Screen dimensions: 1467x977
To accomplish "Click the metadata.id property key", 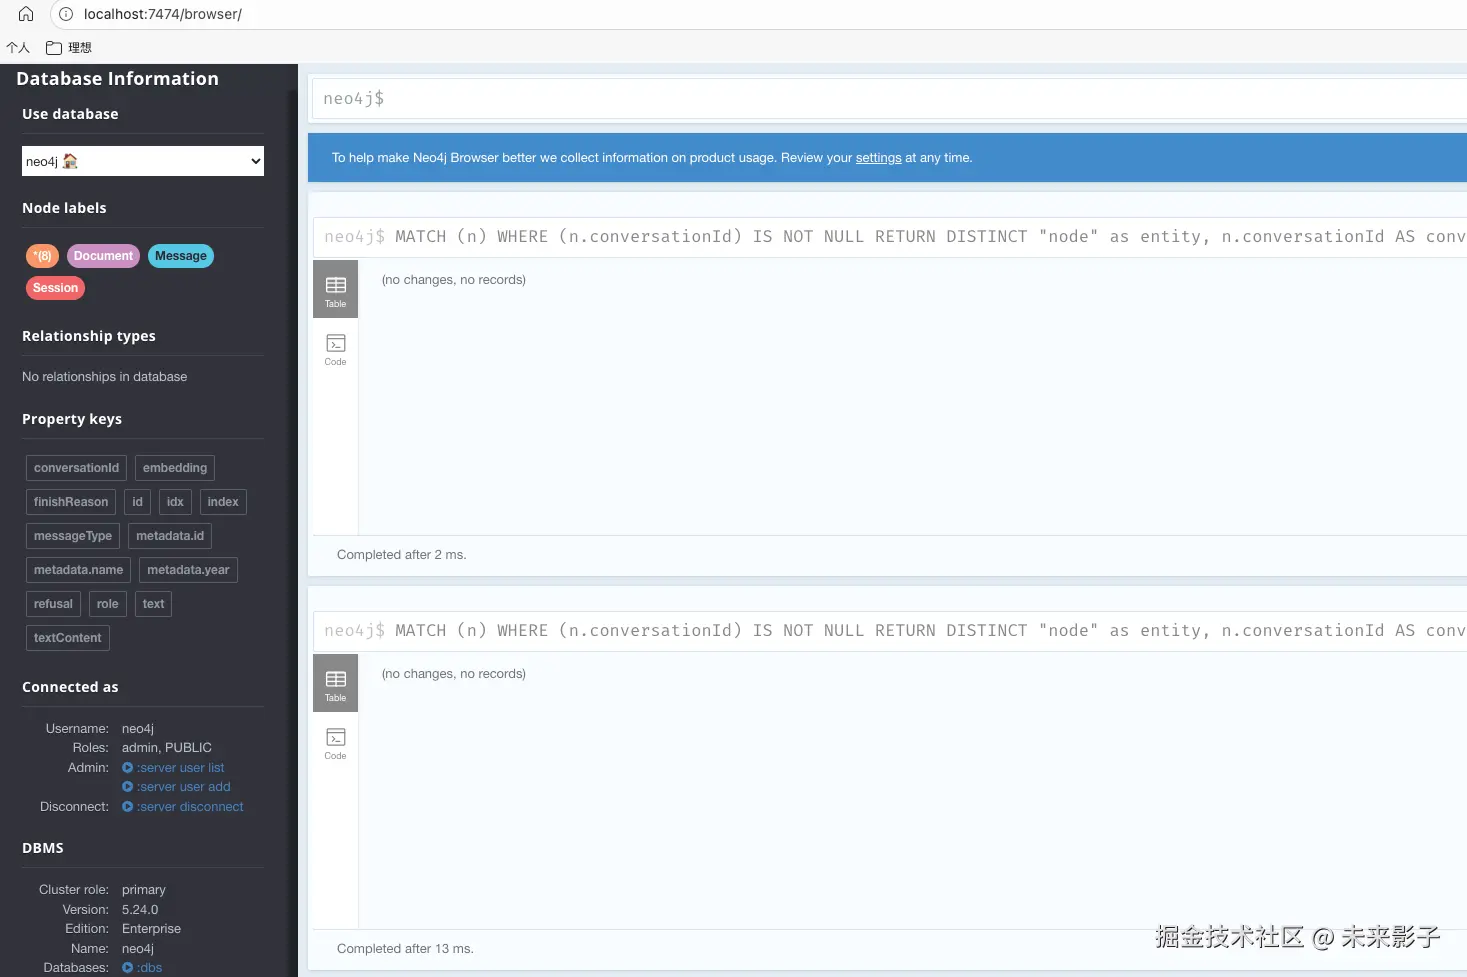I will coord(170,536).
